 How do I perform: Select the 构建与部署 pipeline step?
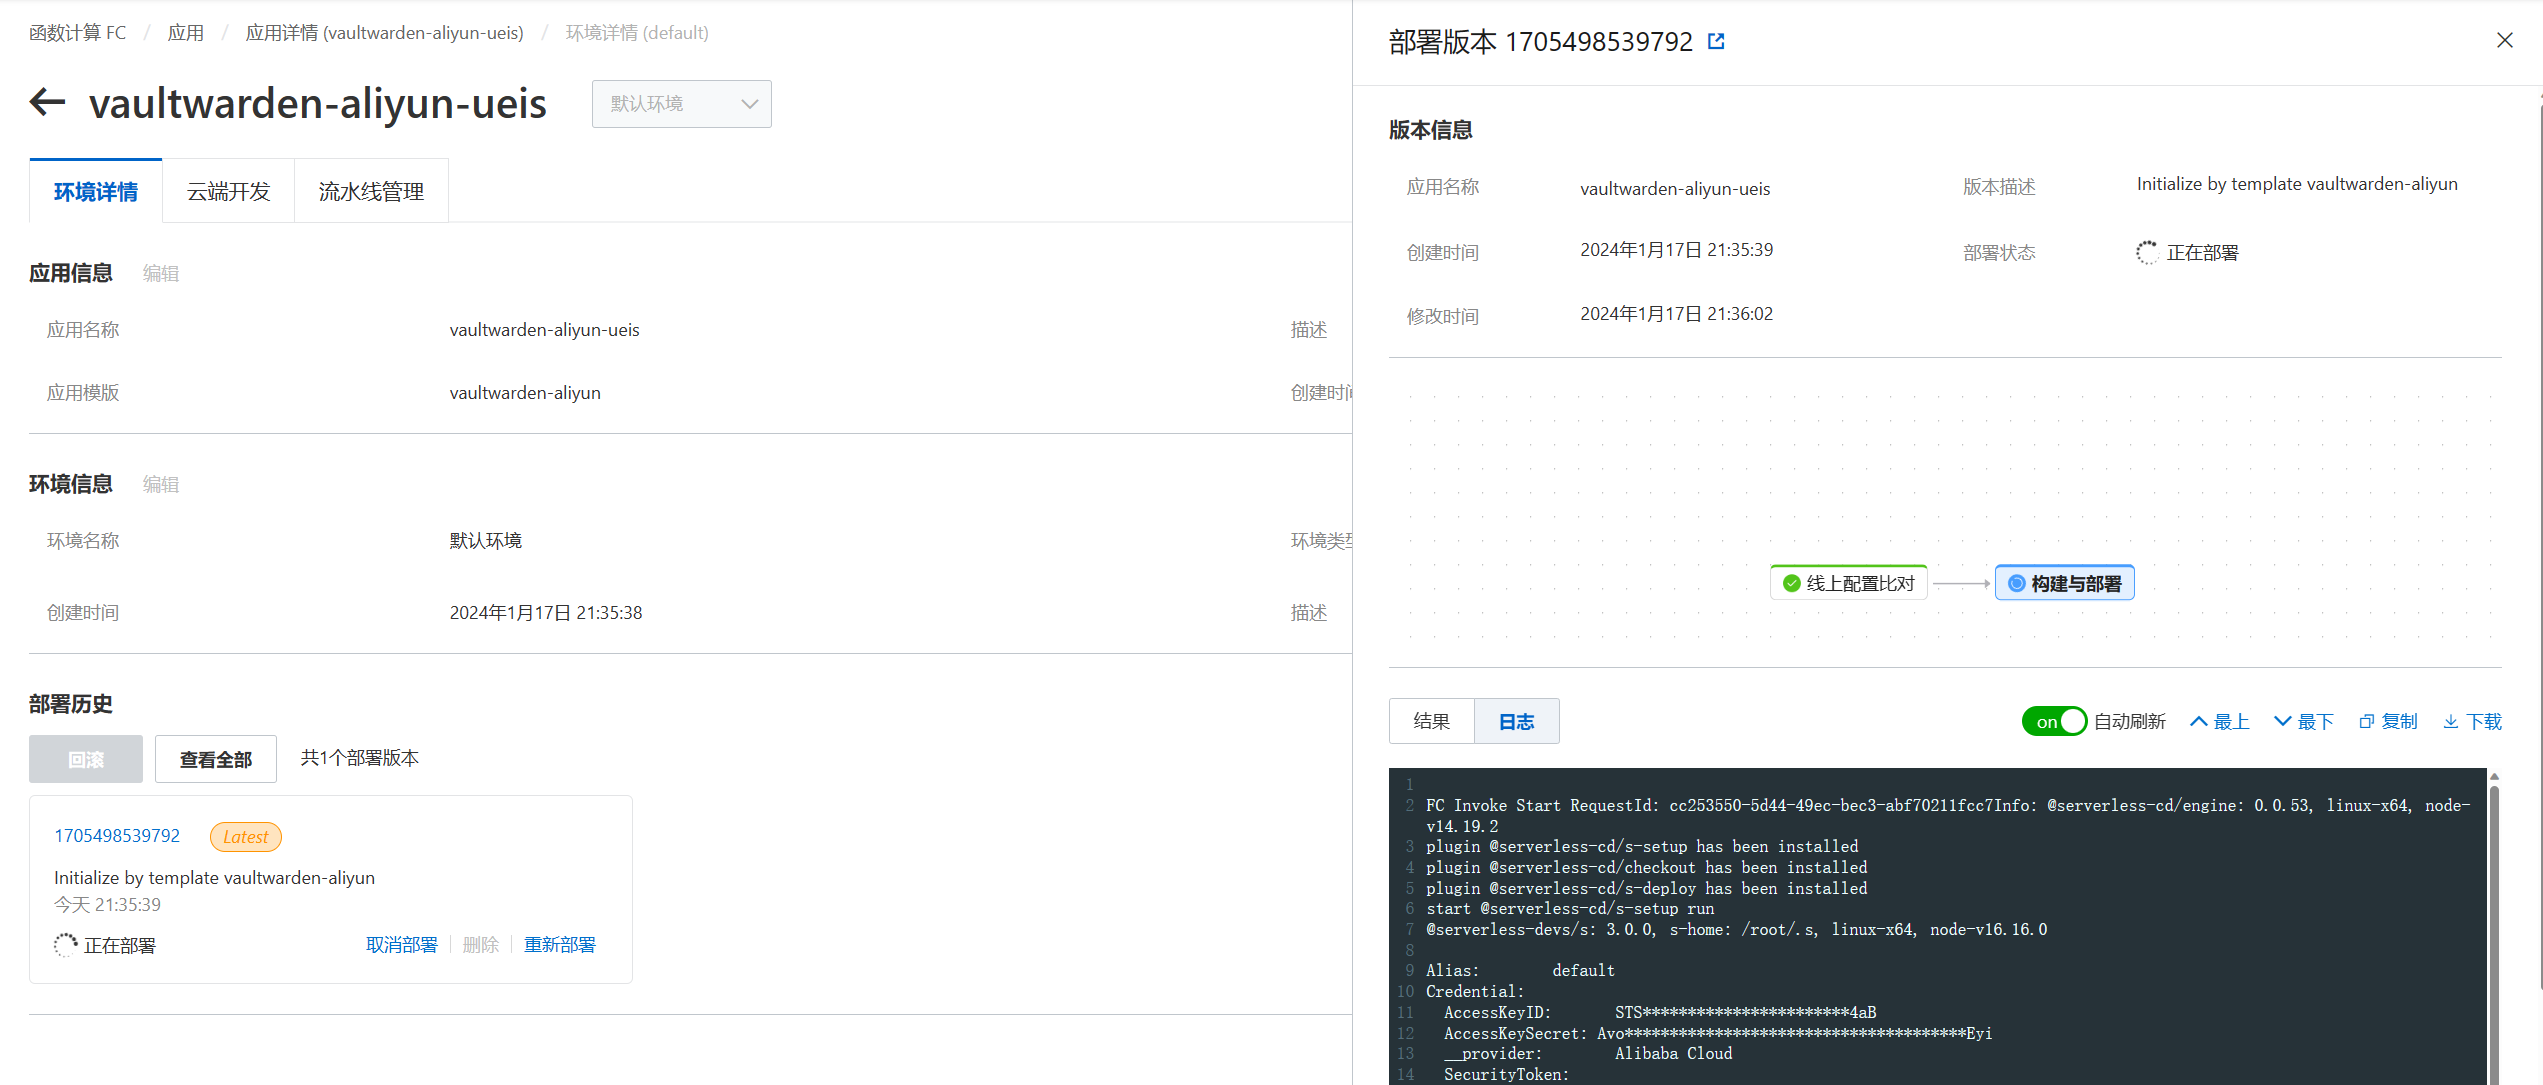(2065, 583)
